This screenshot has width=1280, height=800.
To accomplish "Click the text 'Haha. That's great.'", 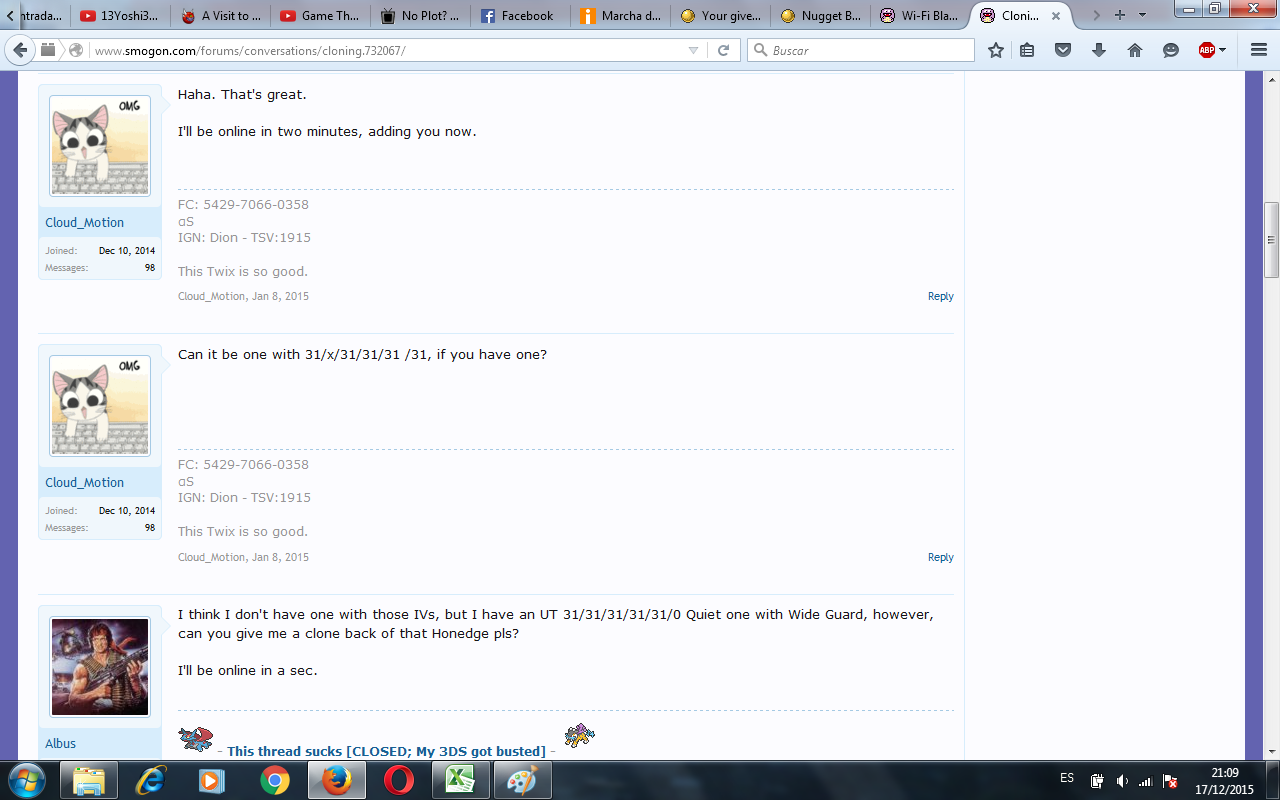I will click(x=242, y=95).
